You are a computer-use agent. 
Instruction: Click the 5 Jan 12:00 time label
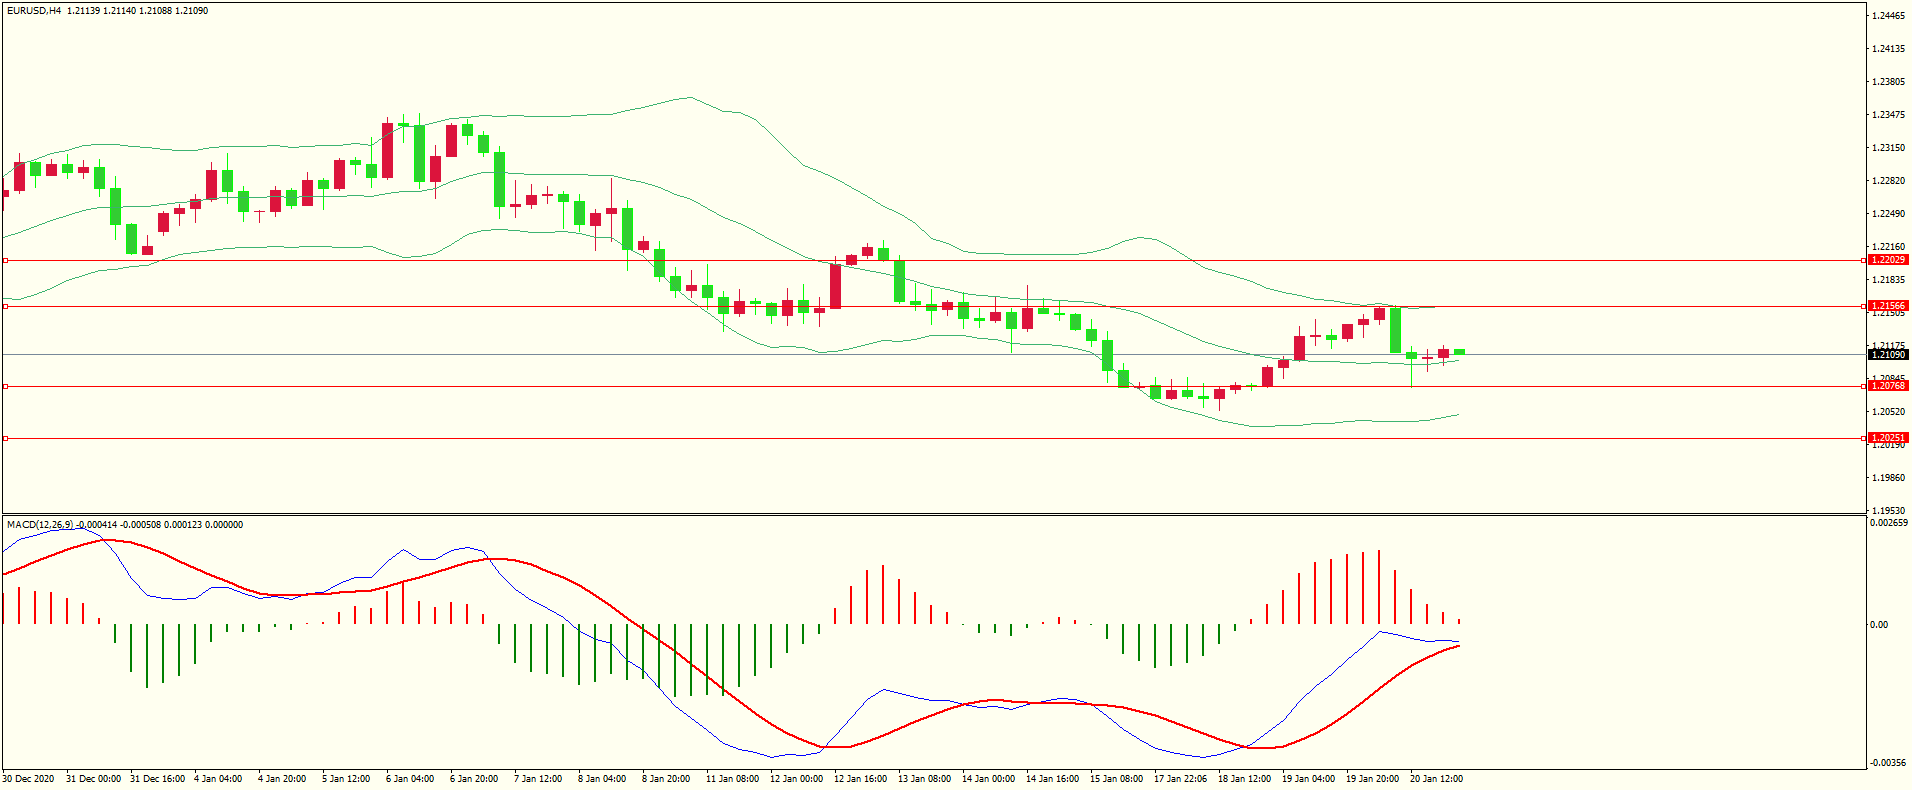(346, 779)
